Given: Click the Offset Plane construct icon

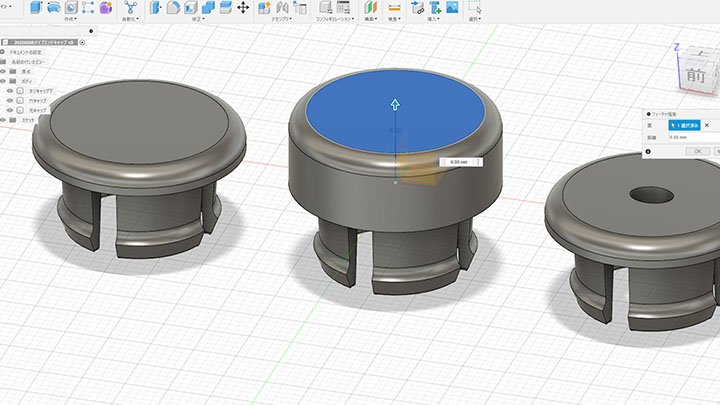Looking at the screenshot, I should [x=370, y=7].
